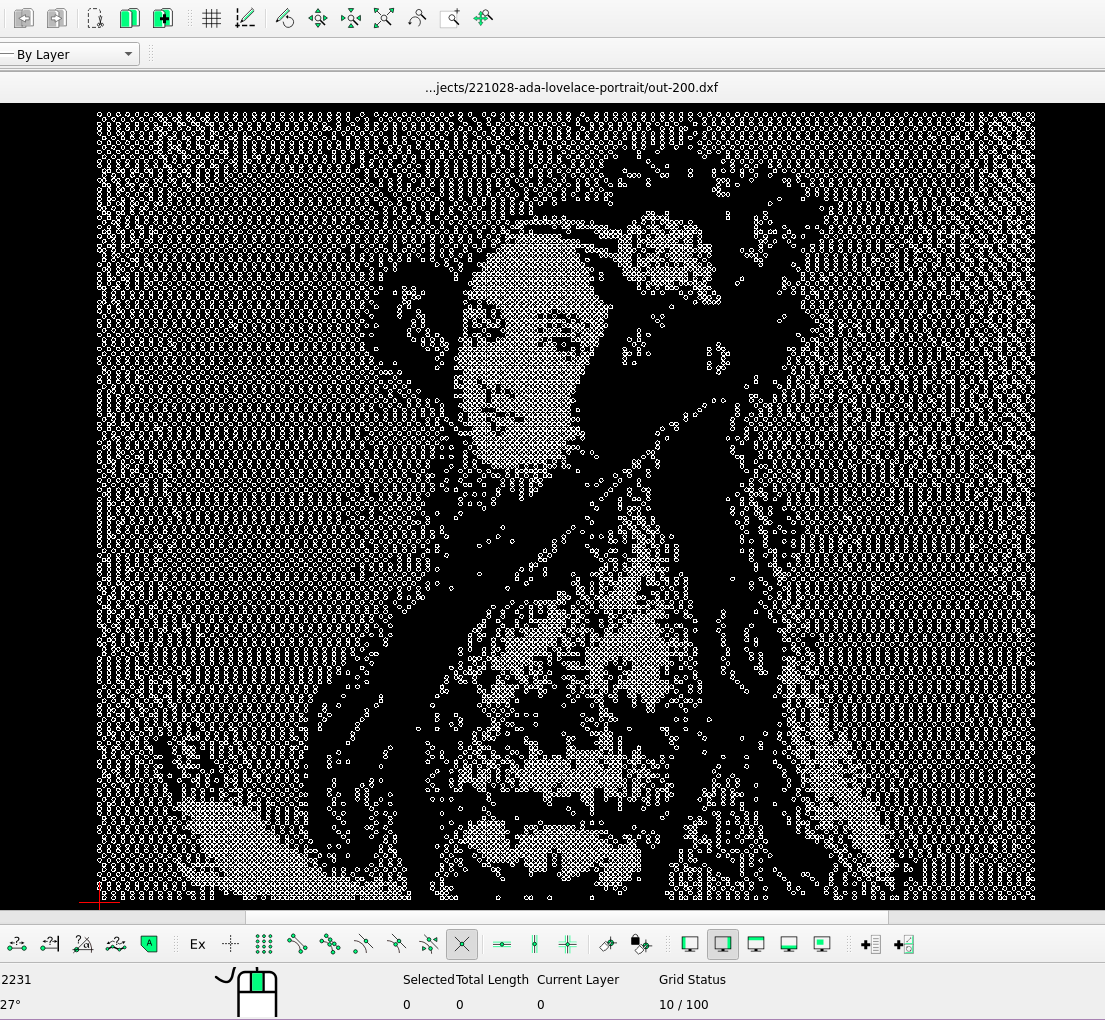Click the 'Grid Status' label
Screen dimensions: 1105x1020
[x=692, y=979]
